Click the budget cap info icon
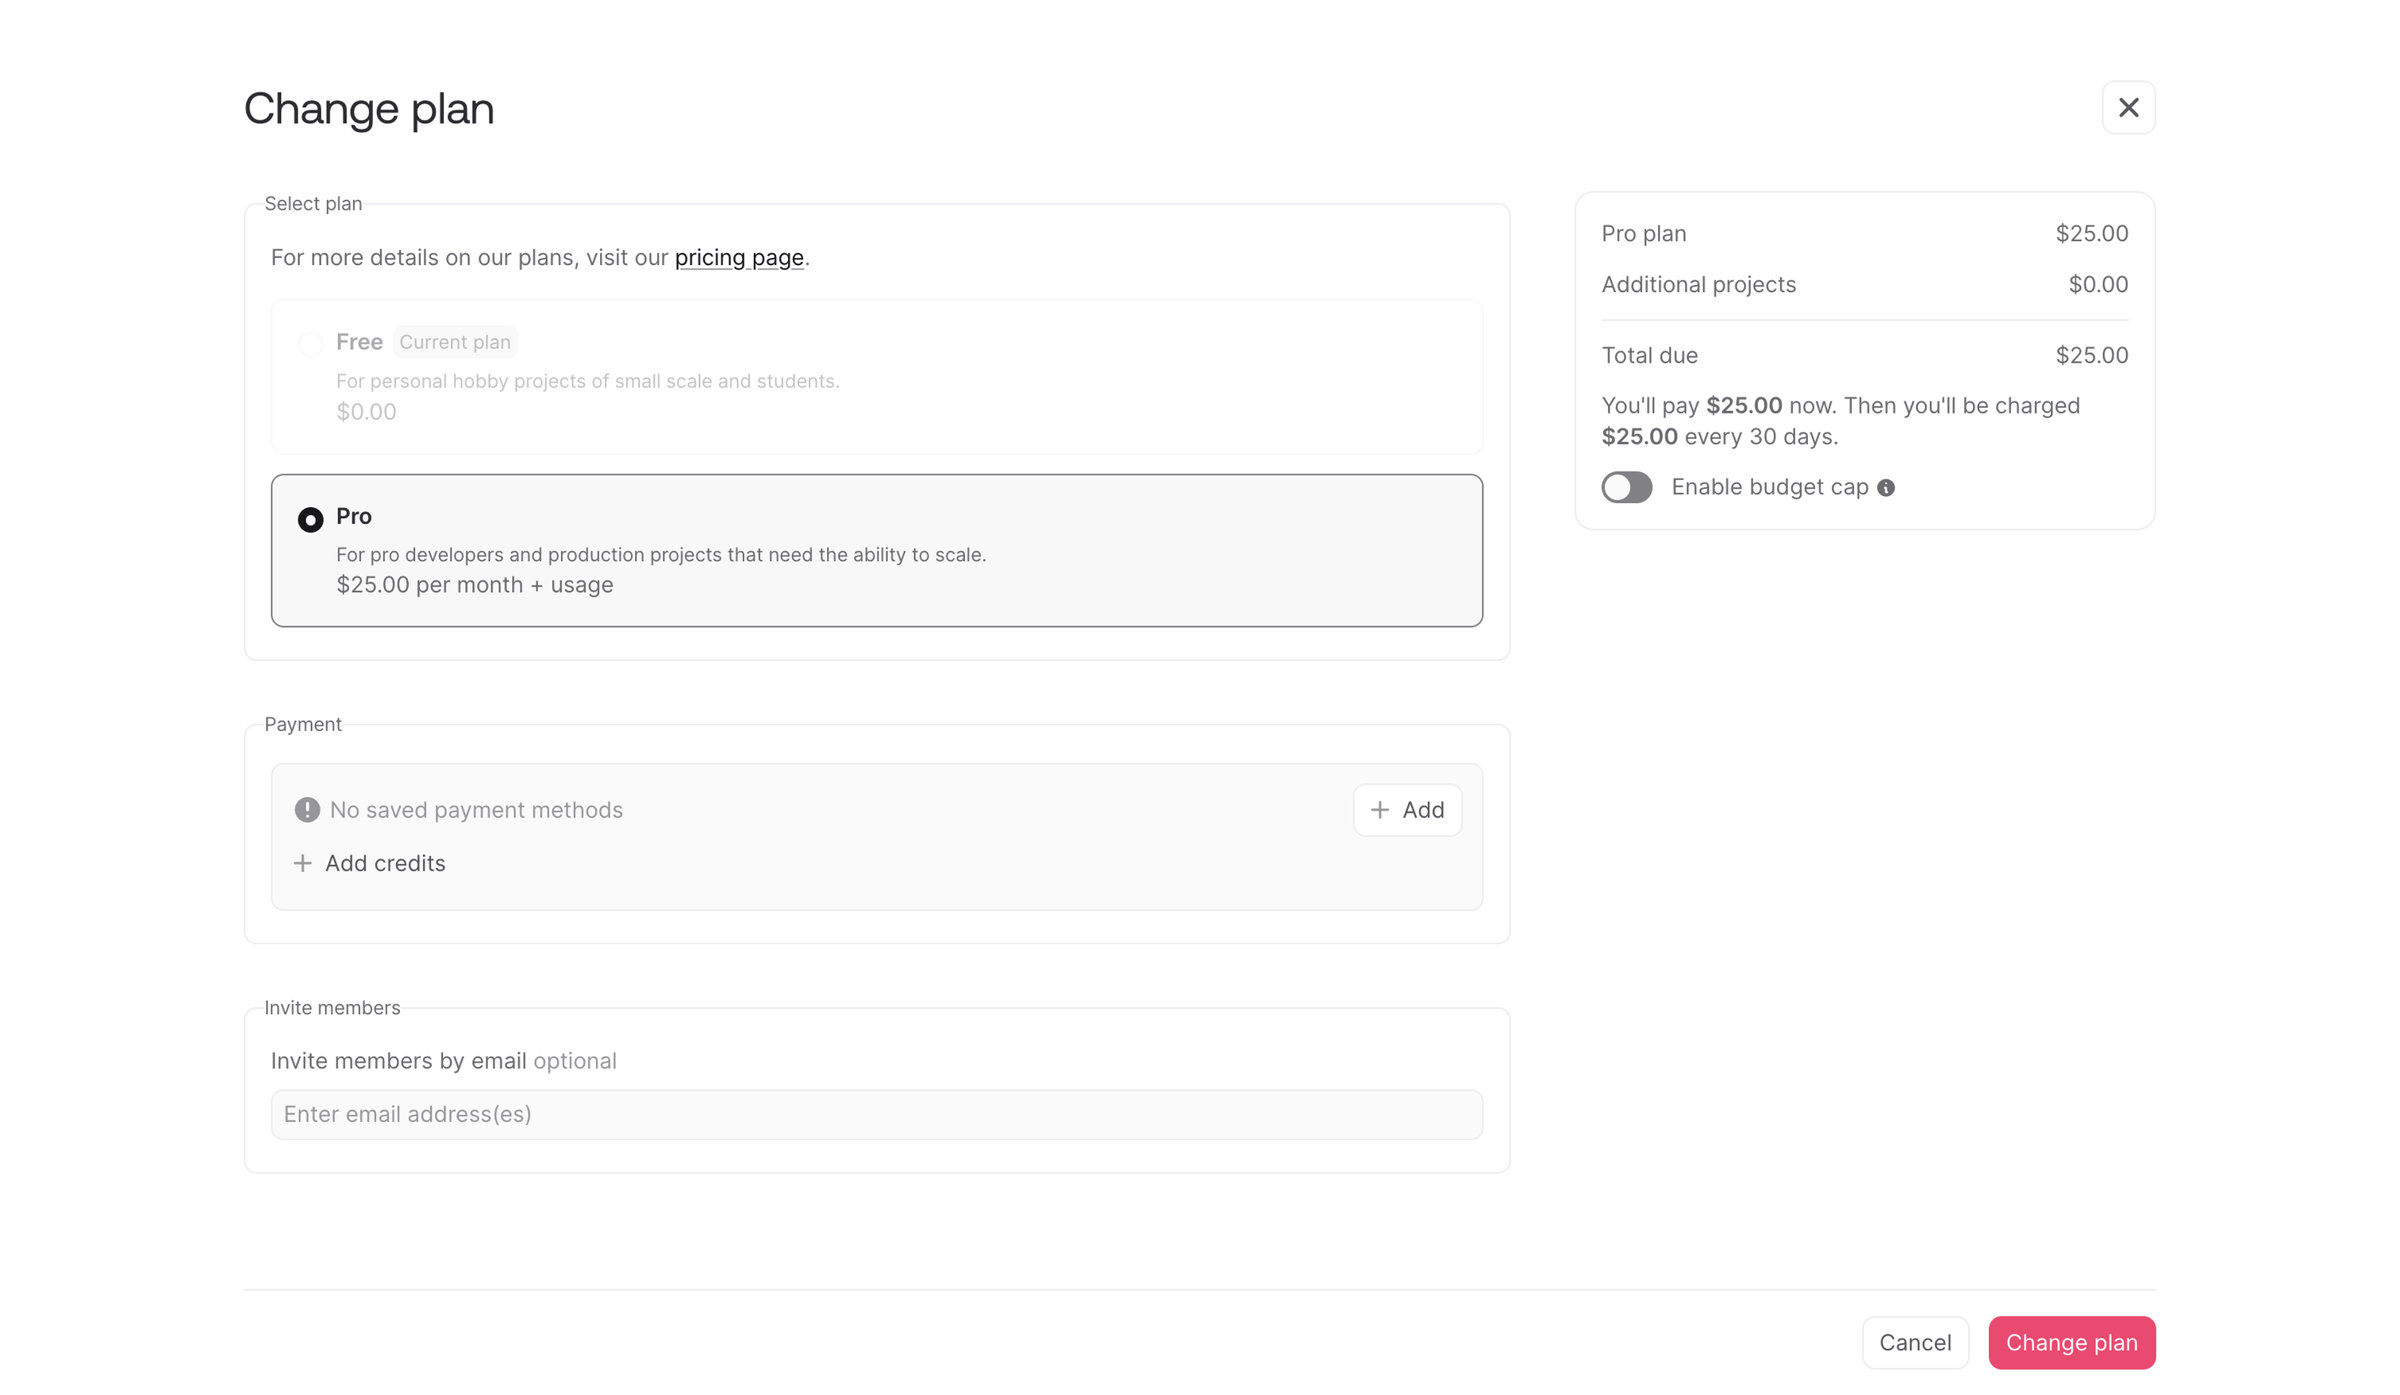This screenshot has height=1395, width=2400. point(1886,488)
